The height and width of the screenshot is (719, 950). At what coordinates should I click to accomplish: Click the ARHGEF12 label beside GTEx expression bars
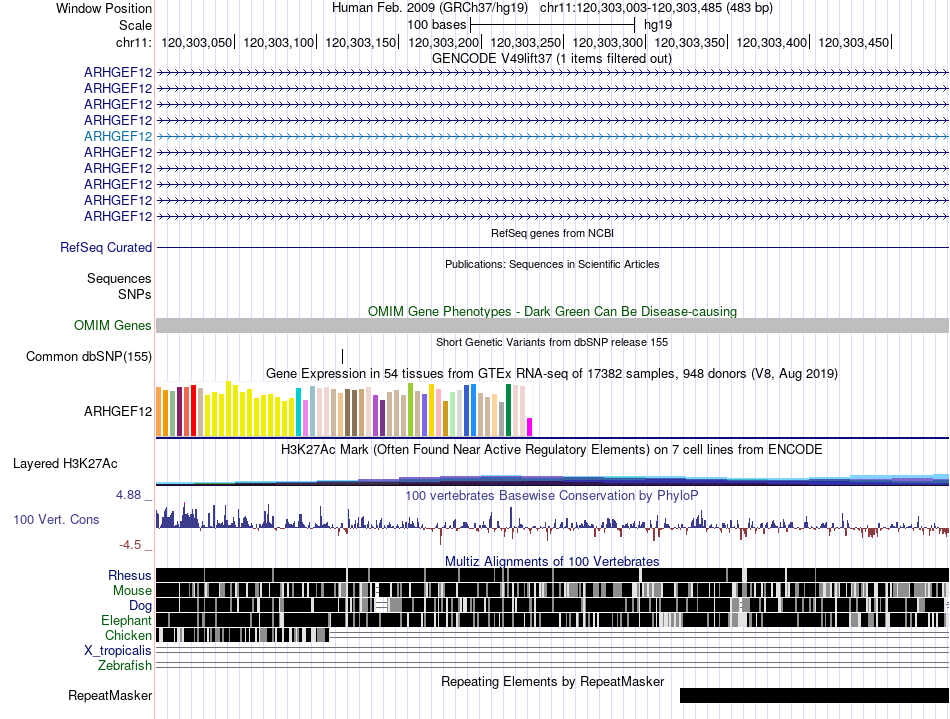(x=118, y=410)
